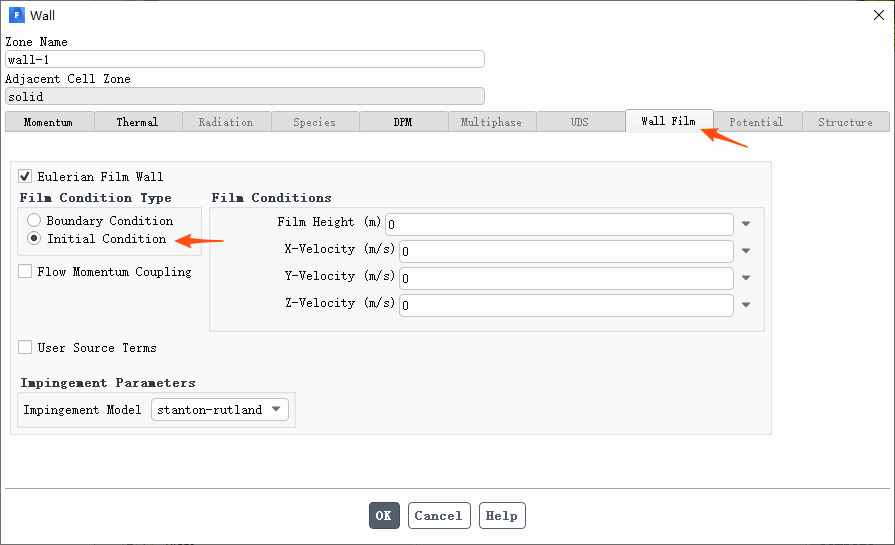Click the Structure tab
895x545 pixels.
click(x=845, y=122)
